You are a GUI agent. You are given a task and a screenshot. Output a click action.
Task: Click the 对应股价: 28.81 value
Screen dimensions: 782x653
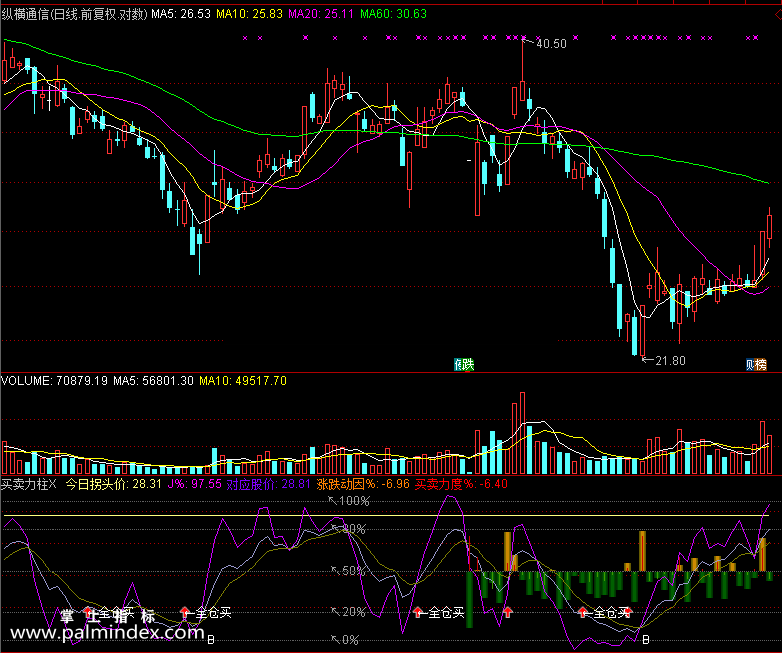tap(268, 484)
